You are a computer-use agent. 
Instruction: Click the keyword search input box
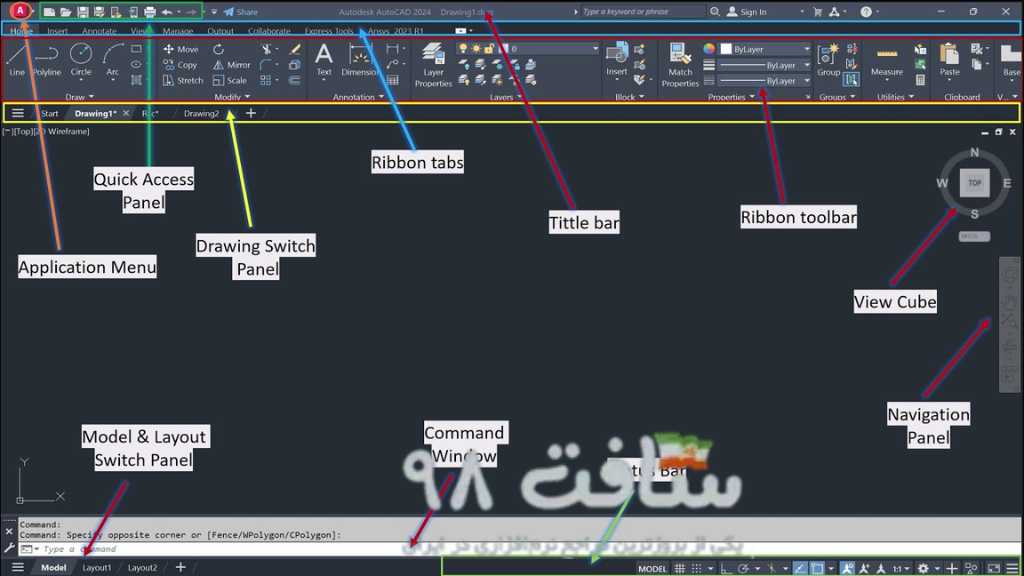643,12
